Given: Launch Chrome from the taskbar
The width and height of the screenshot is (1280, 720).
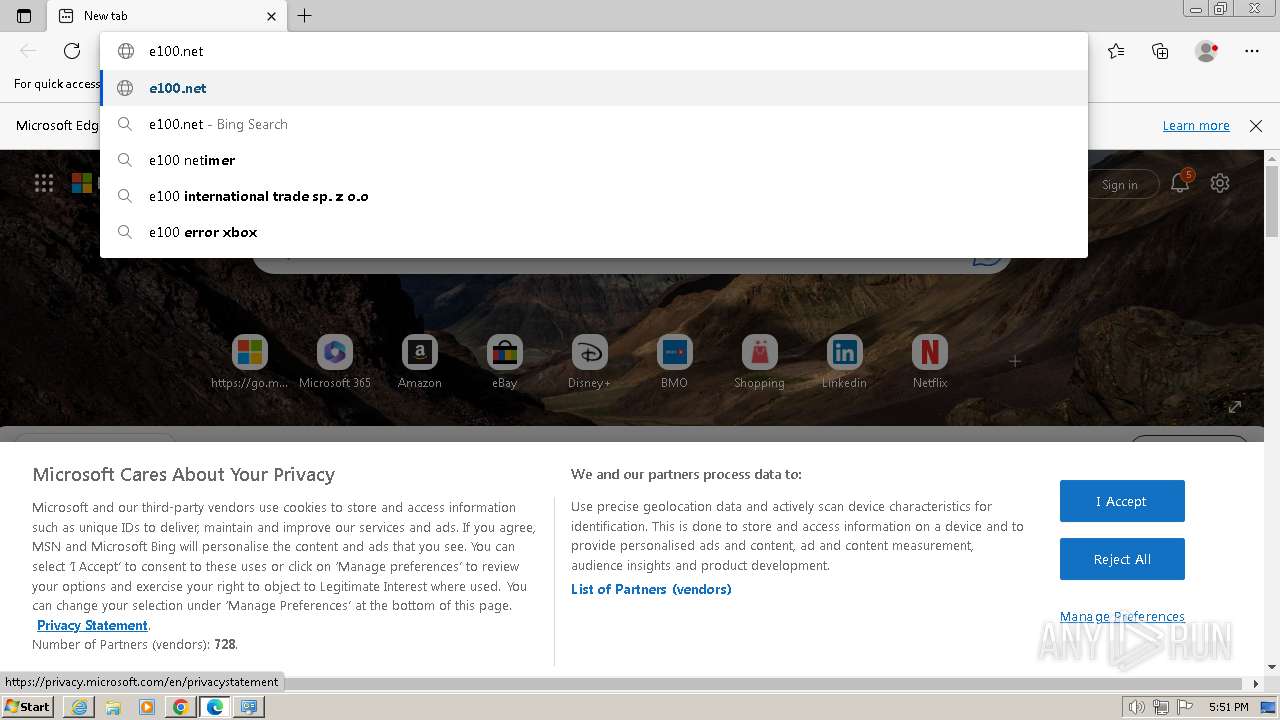Looking at the screenshot, I should pyautogui.click(x=181, y=707).
